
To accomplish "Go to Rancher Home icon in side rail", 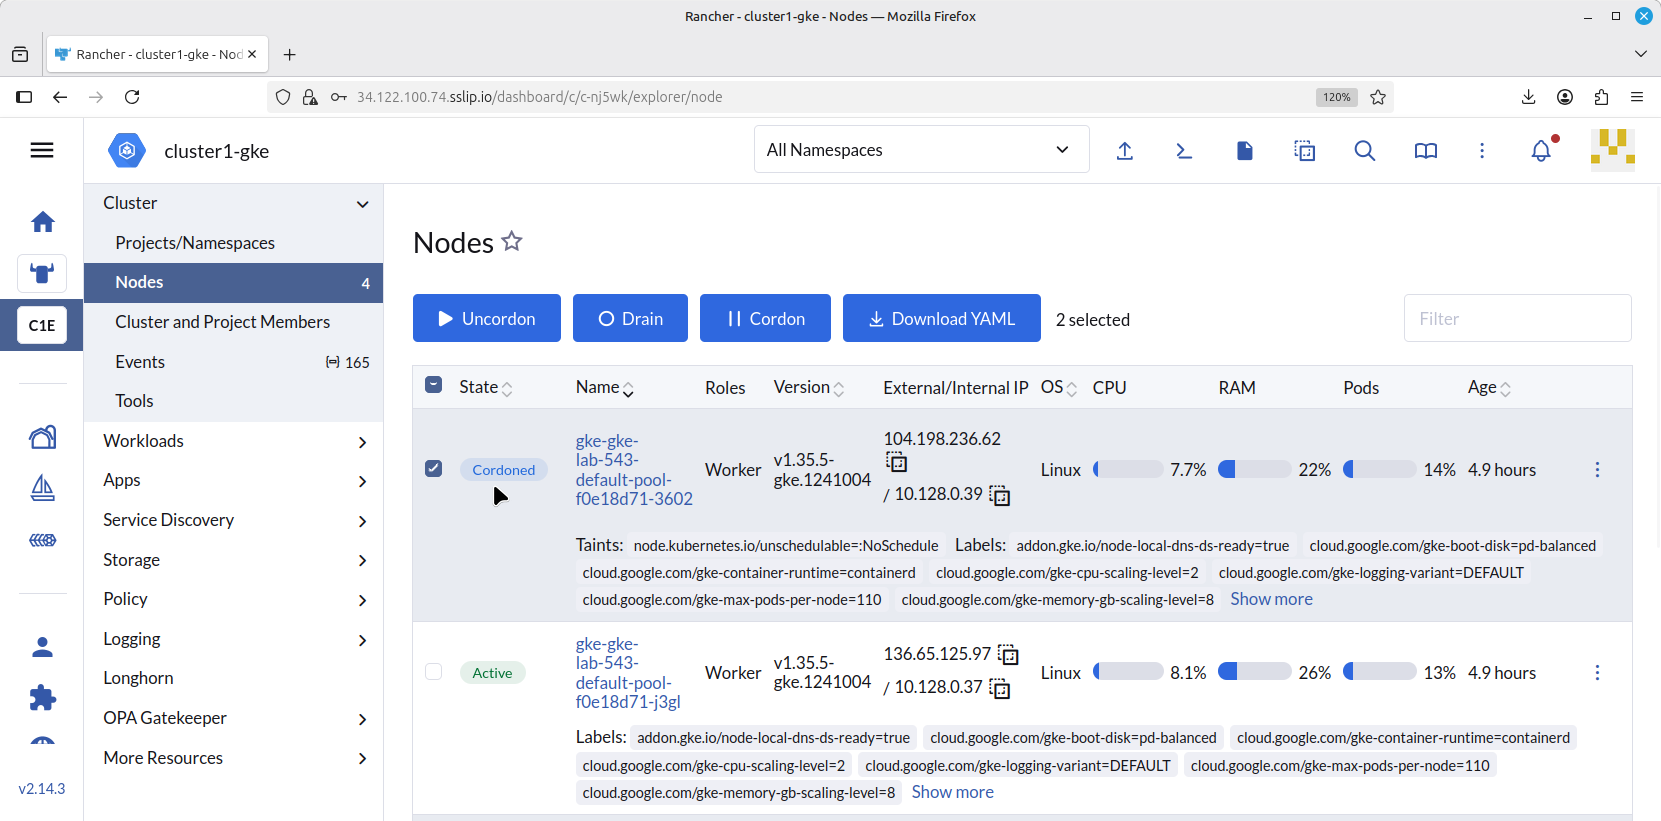I will point(42,222).
